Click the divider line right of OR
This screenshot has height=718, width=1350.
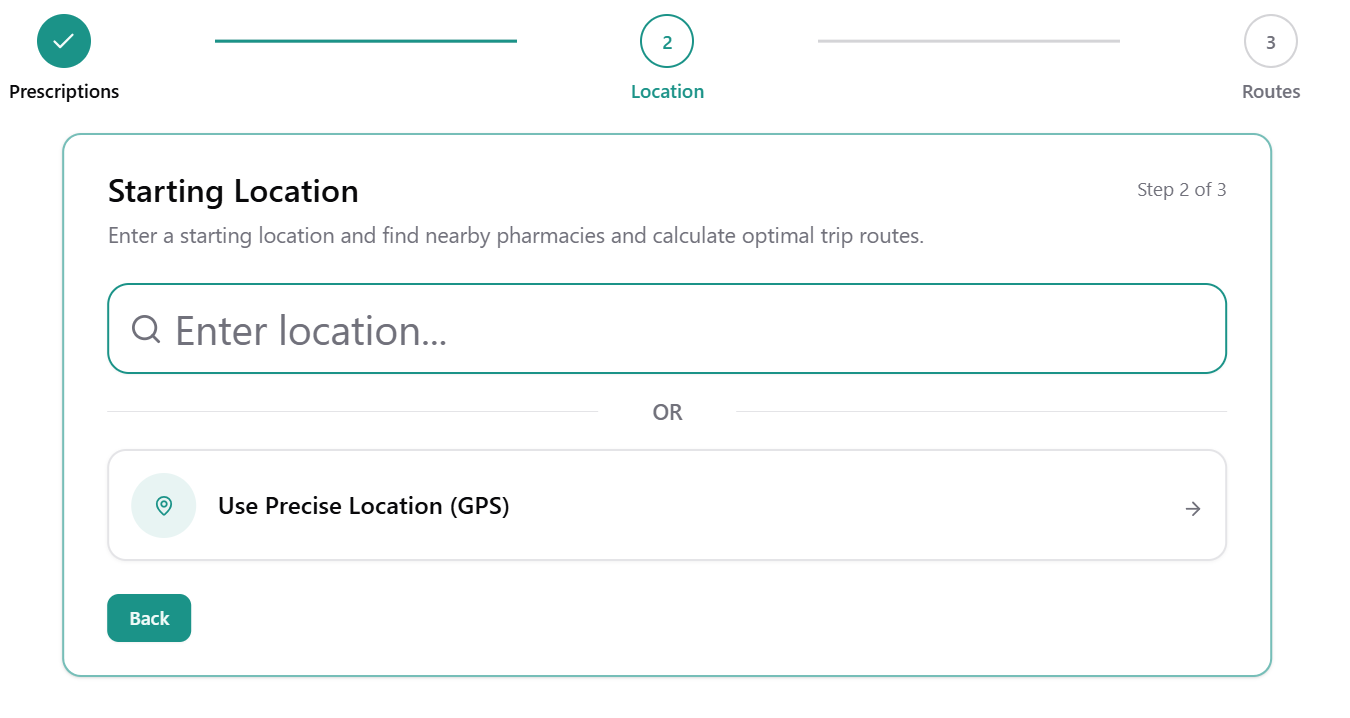[x=980, y=412]
